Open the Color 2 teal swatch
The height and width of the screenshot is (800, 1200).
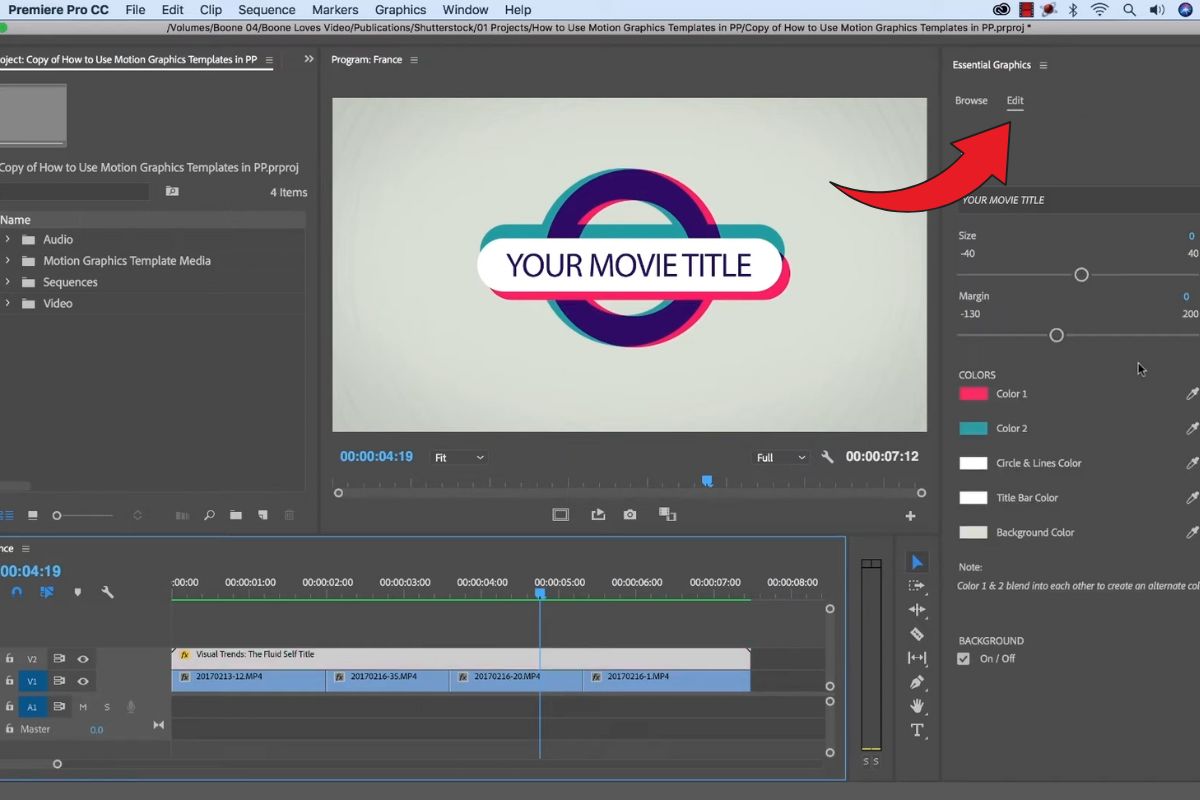(974, 428)
